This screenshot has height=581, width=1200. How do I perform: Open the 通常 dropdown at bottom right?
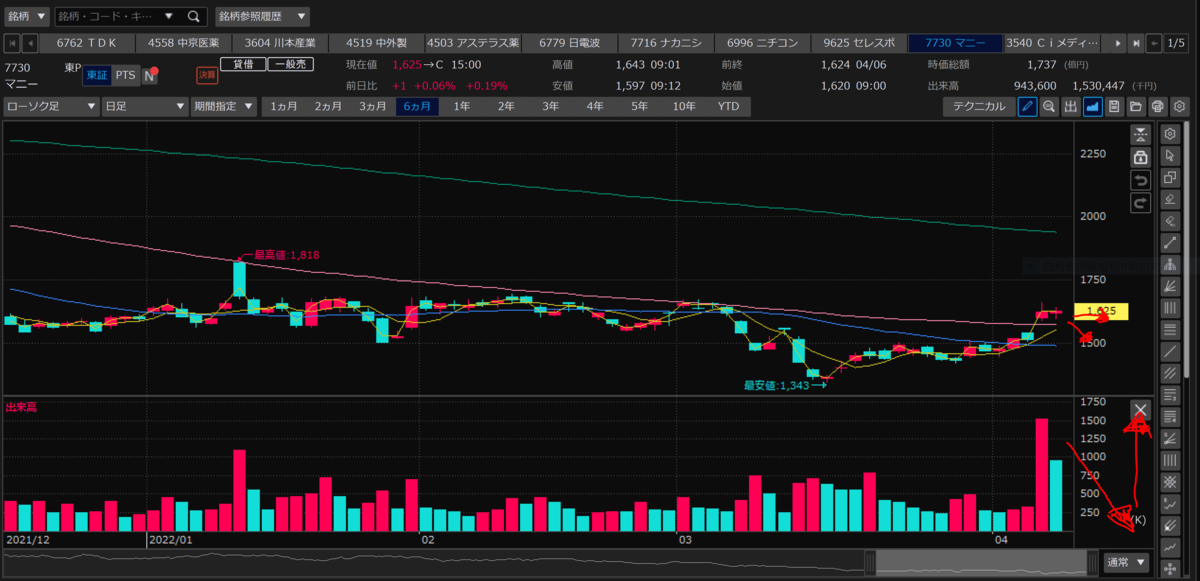1127,562
